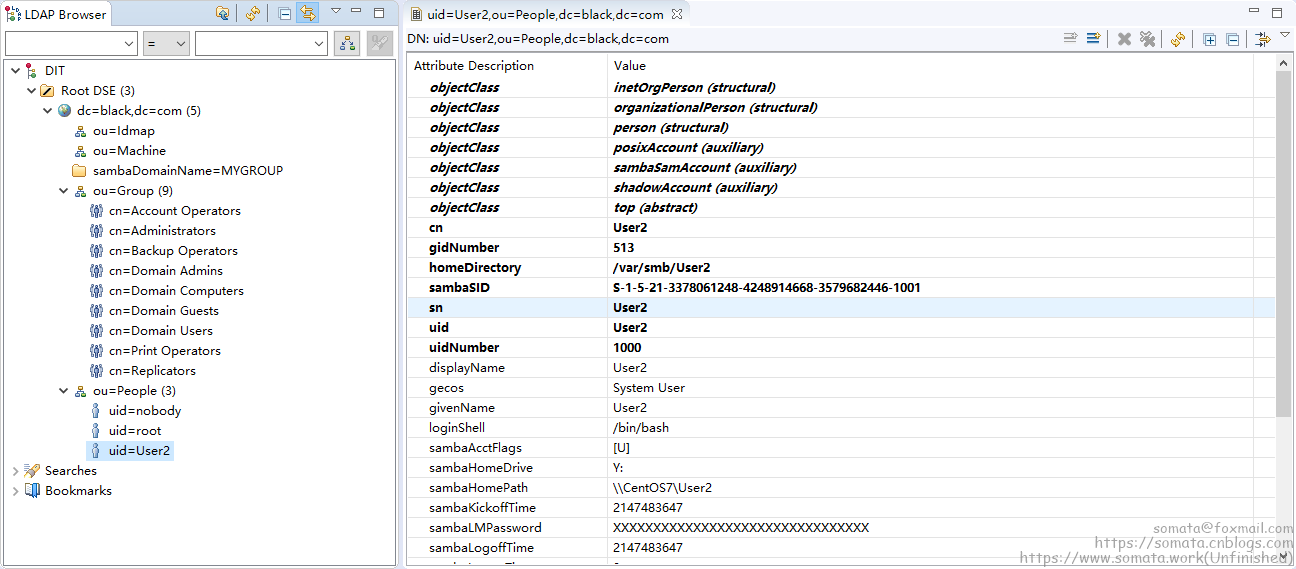The width and height of the screenshot is (1296, 569).
Task: Click the sambaSID attribute value
Action: (x=766, y=288)
